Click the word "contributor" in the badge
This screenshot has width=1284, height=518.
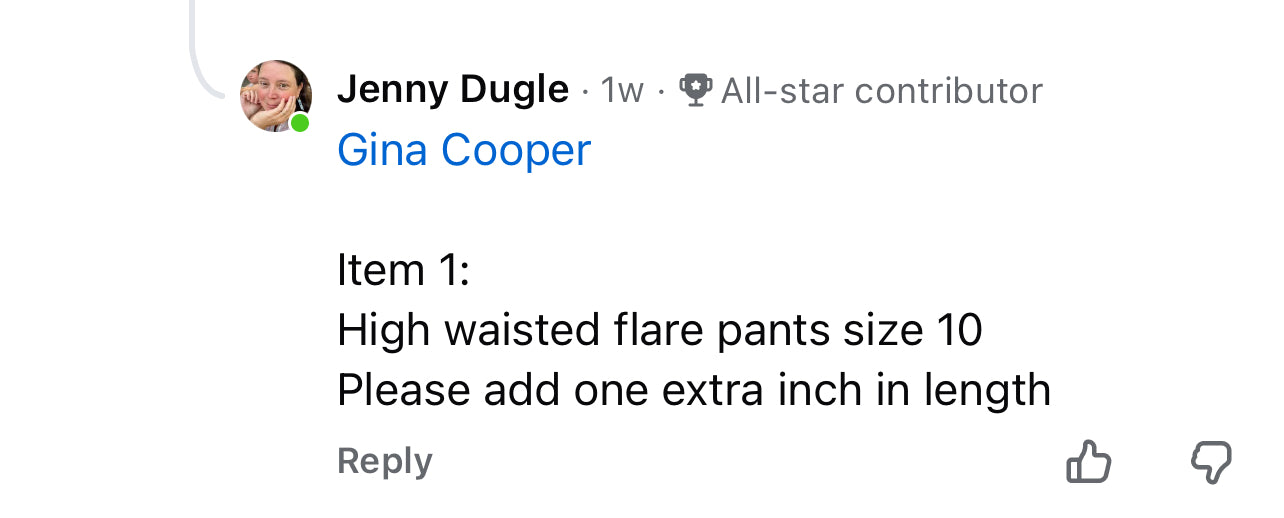950,91
